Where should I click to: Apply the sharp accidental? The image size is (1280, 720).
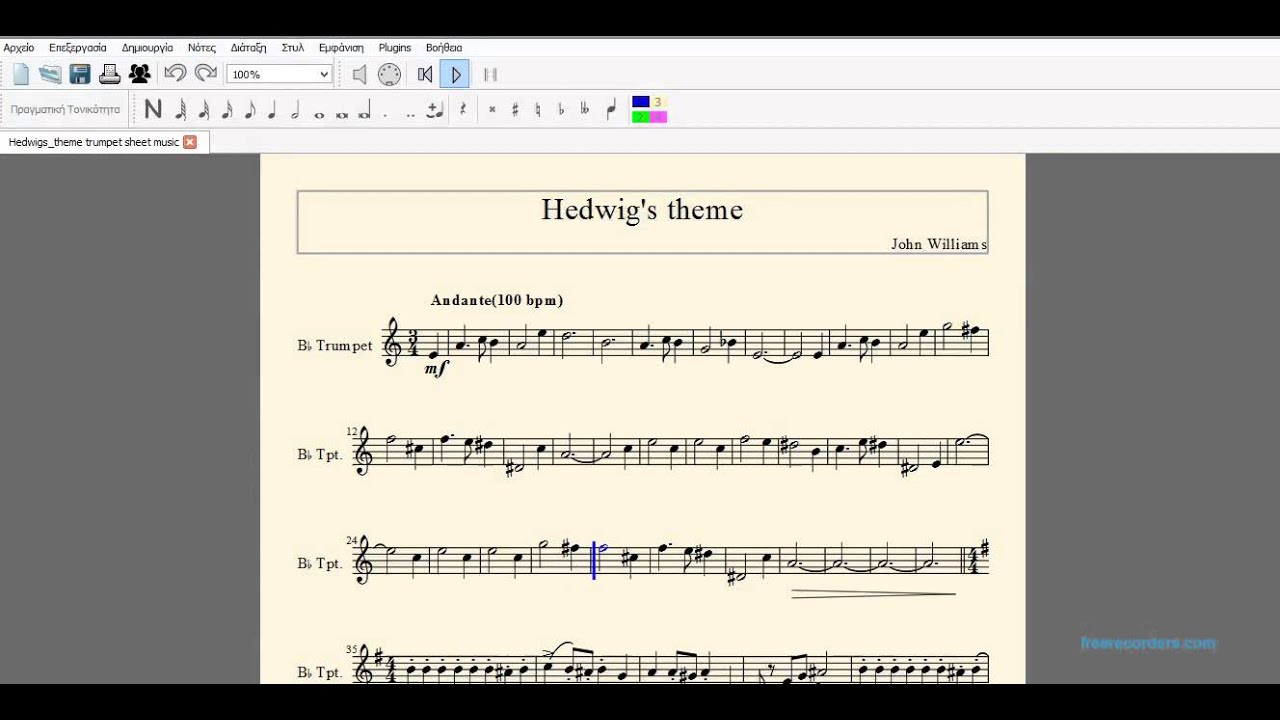point(515,110)
